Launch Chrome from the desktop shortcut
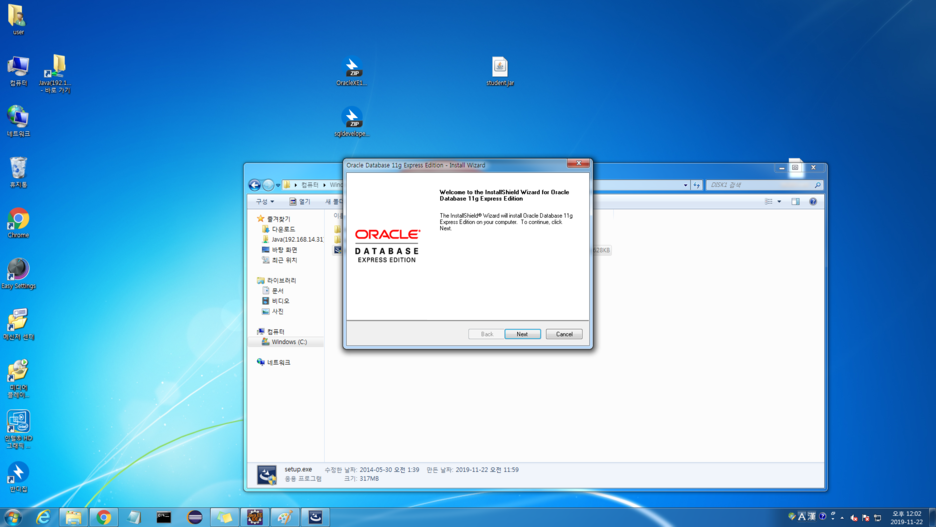The image size is (936, 527). [x=18, y=223]
